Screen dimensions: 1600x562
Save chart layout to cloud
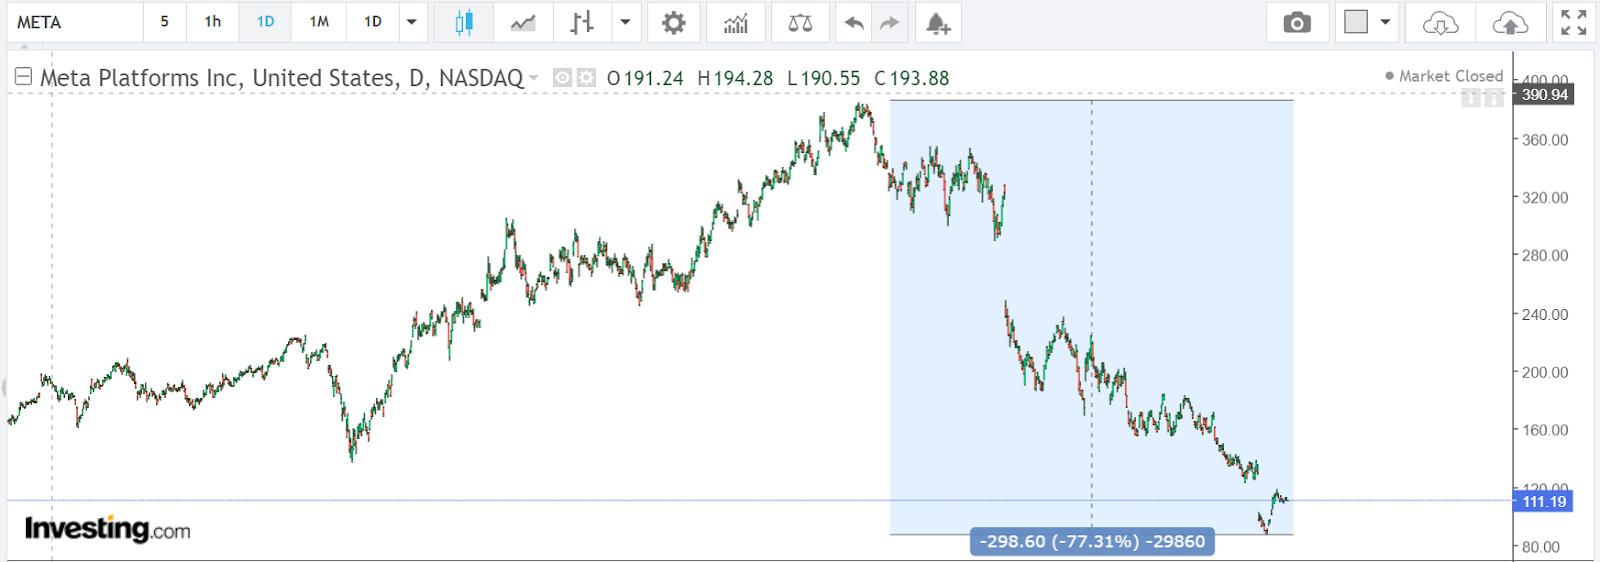(x=1510, y=22)
